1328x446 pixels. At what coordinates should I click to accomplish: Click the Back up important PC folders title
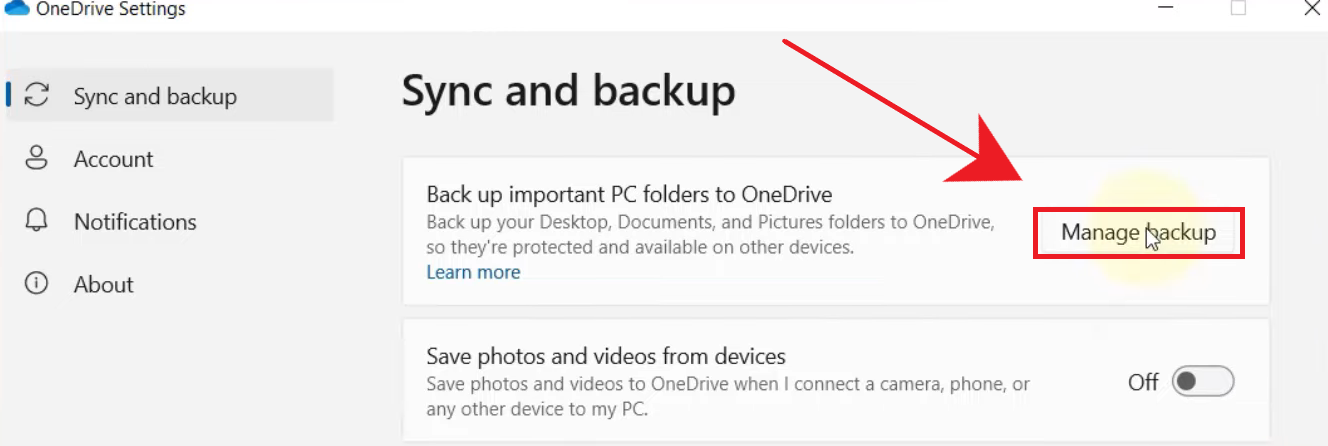(x=629, y=194)
